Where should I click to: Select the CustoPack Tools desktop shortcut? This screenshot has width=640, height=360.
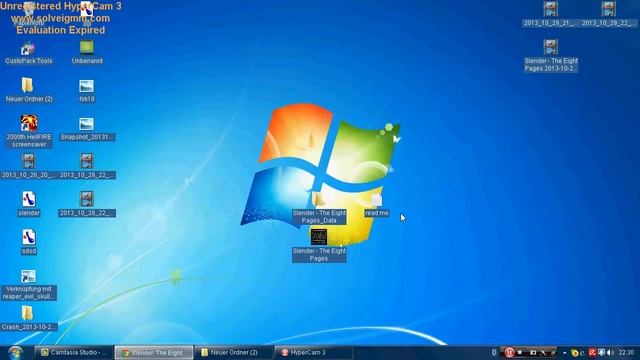point(28,53)
